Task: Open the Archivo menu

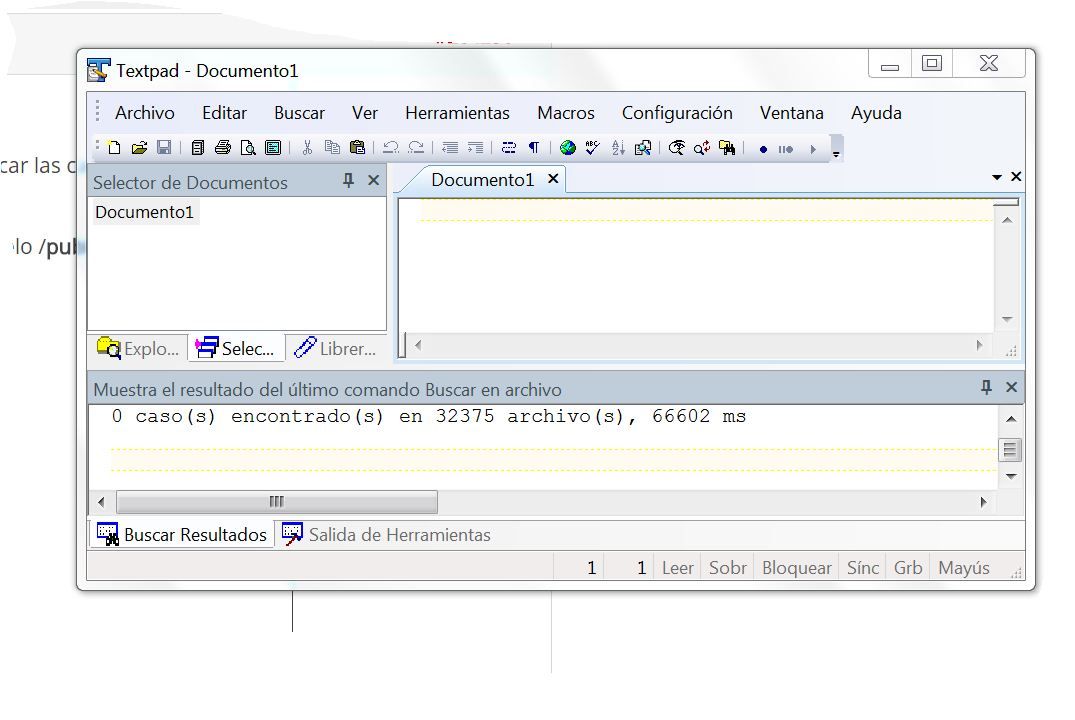Action: point(145,112)
